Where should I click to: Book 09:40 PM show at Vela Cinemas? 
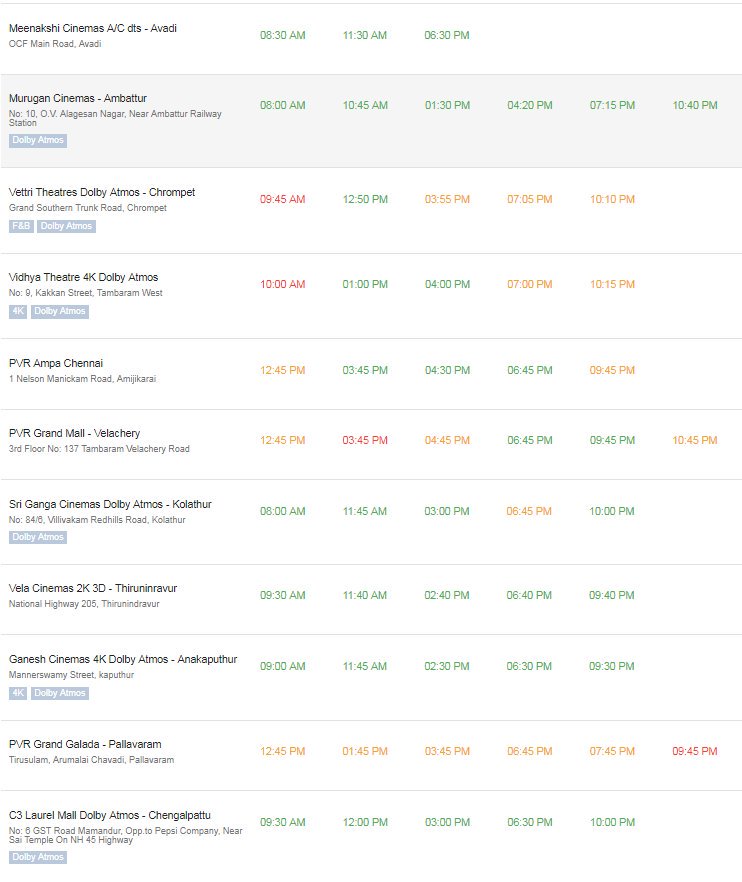click(x=611, y=595)
